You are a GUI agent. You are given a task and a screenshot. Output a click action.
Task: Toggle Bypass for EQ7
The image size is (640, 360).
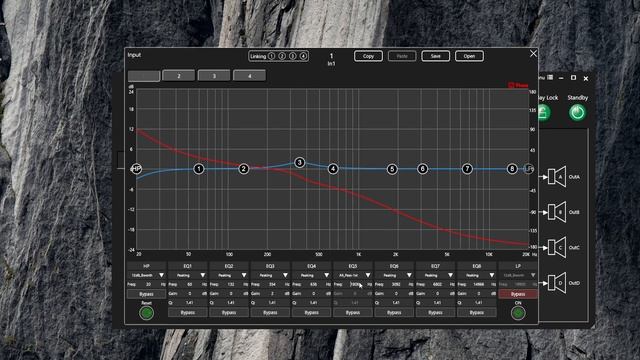coord(436,312)
